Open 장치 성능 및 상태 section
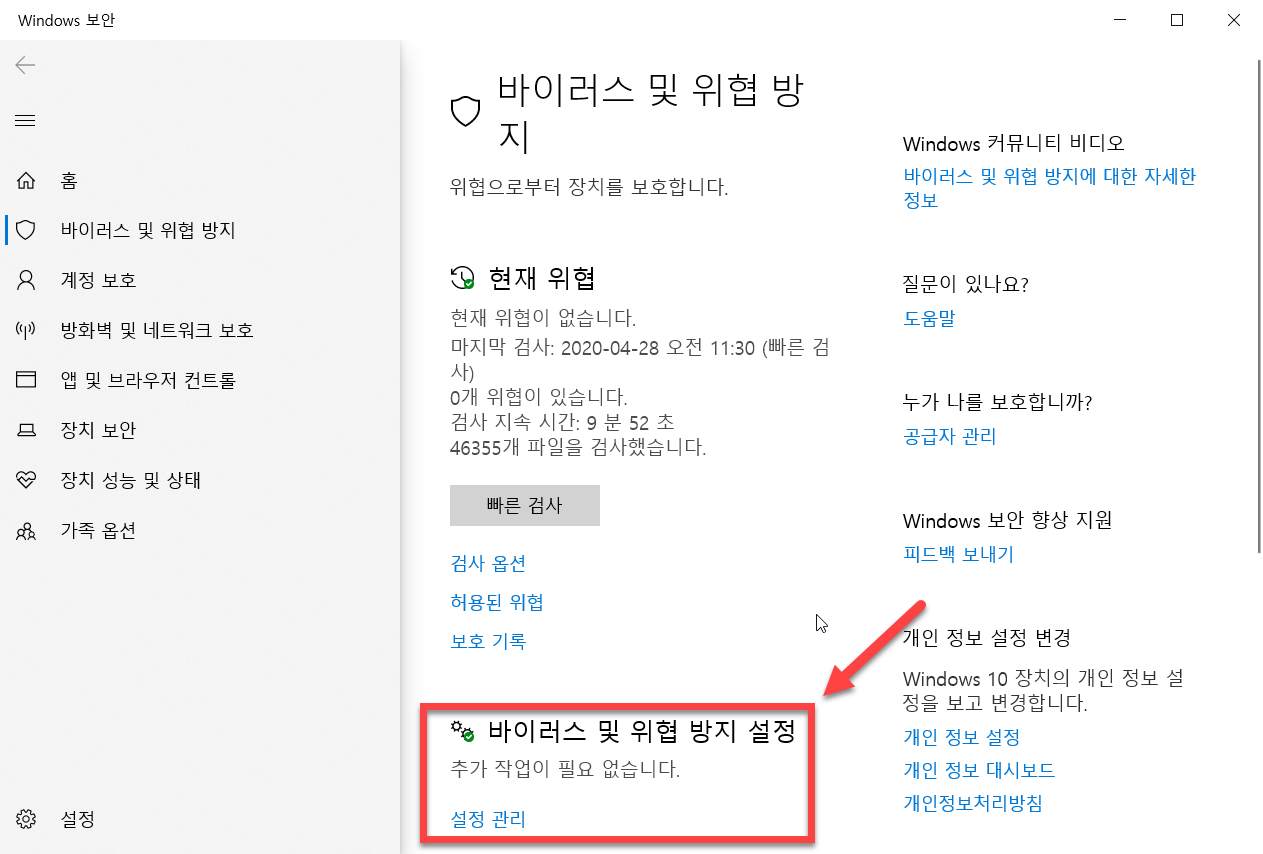Image resolution: width=1263 pixels, height=854 pixels. 131,480
